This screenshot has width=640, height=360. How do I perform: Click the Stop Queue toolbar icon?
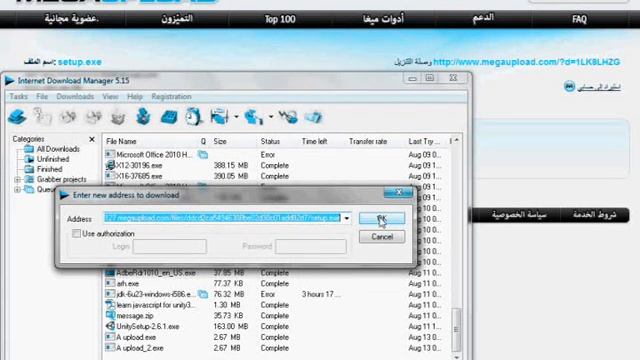[253, 117]
